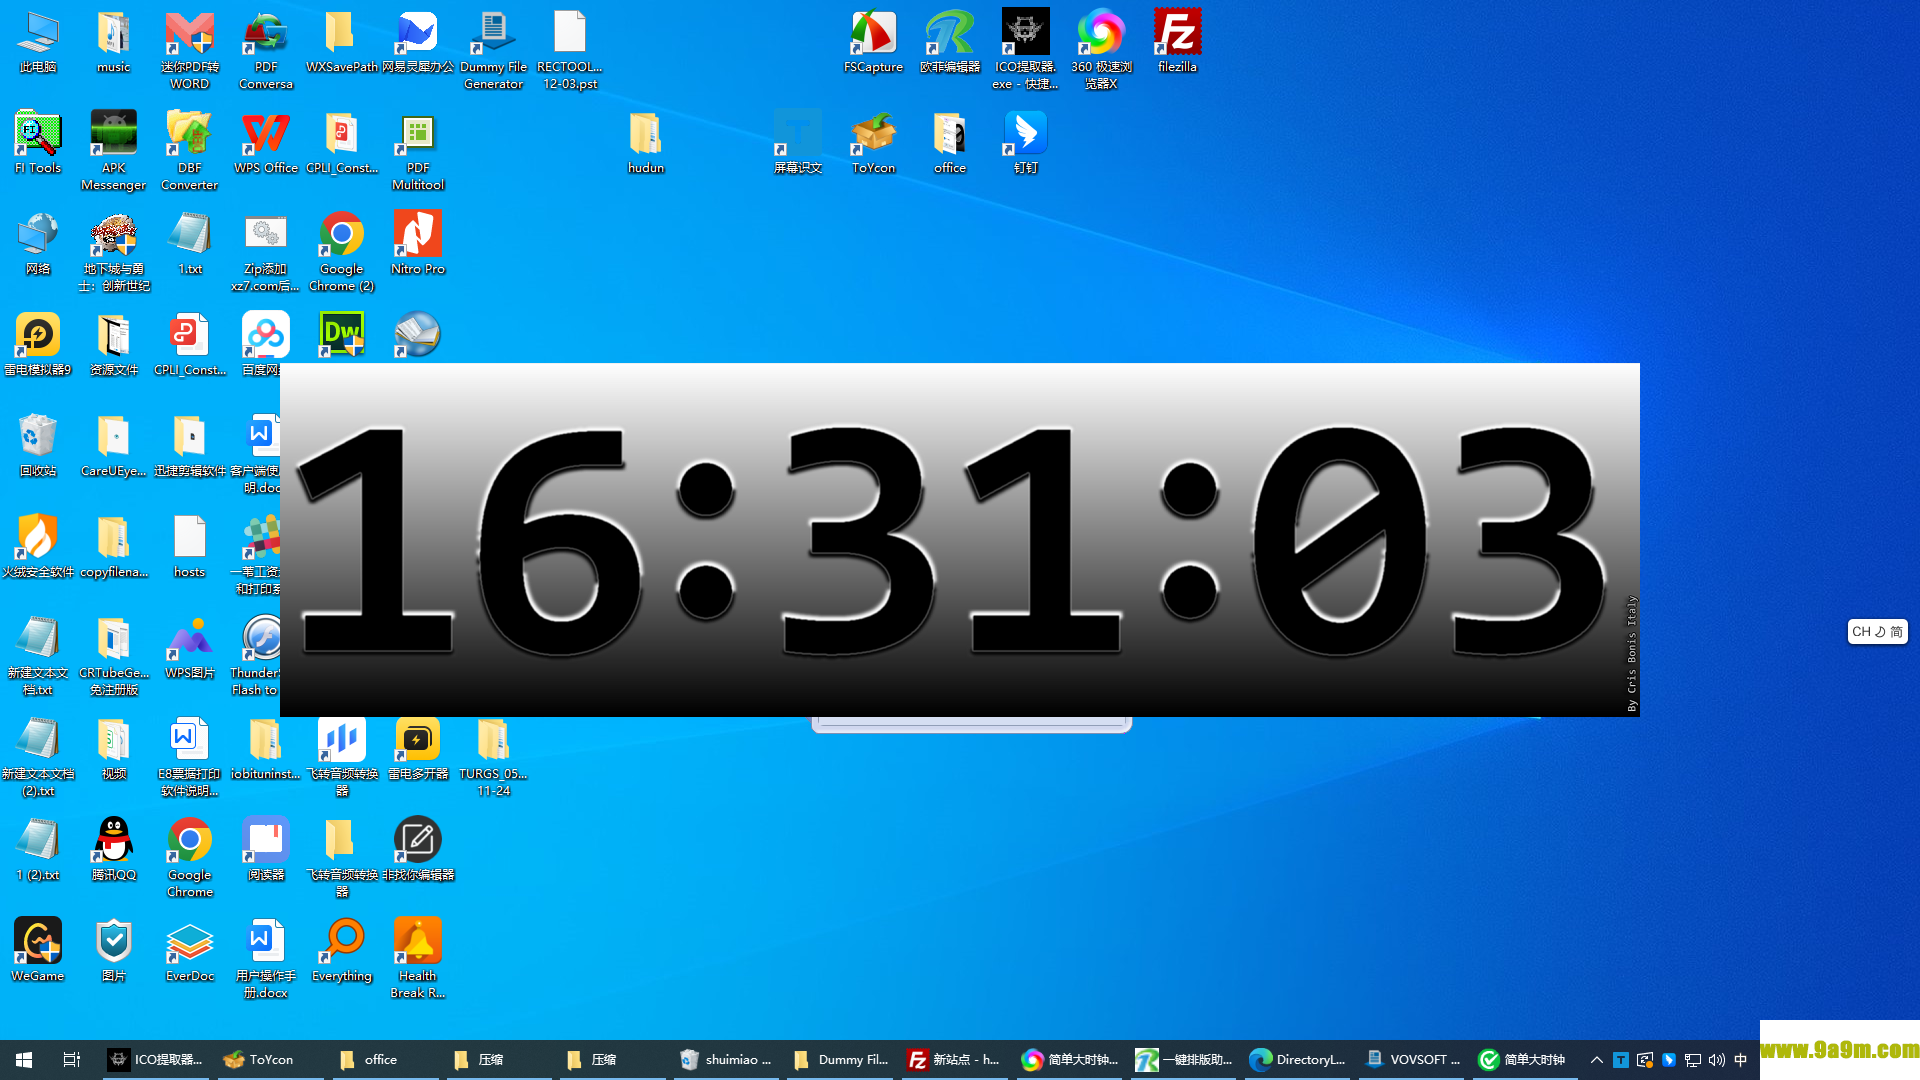This screenshot has width=1920, height=1080.
Task: Click the big clock time display
Action: coord(959,539)
